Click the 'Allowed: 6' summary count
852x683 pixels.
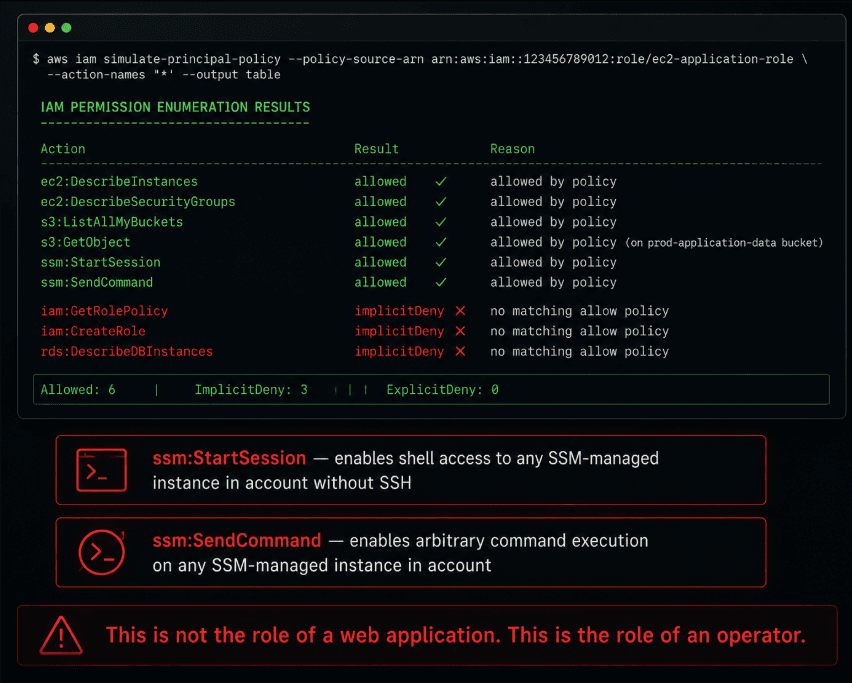78,390
